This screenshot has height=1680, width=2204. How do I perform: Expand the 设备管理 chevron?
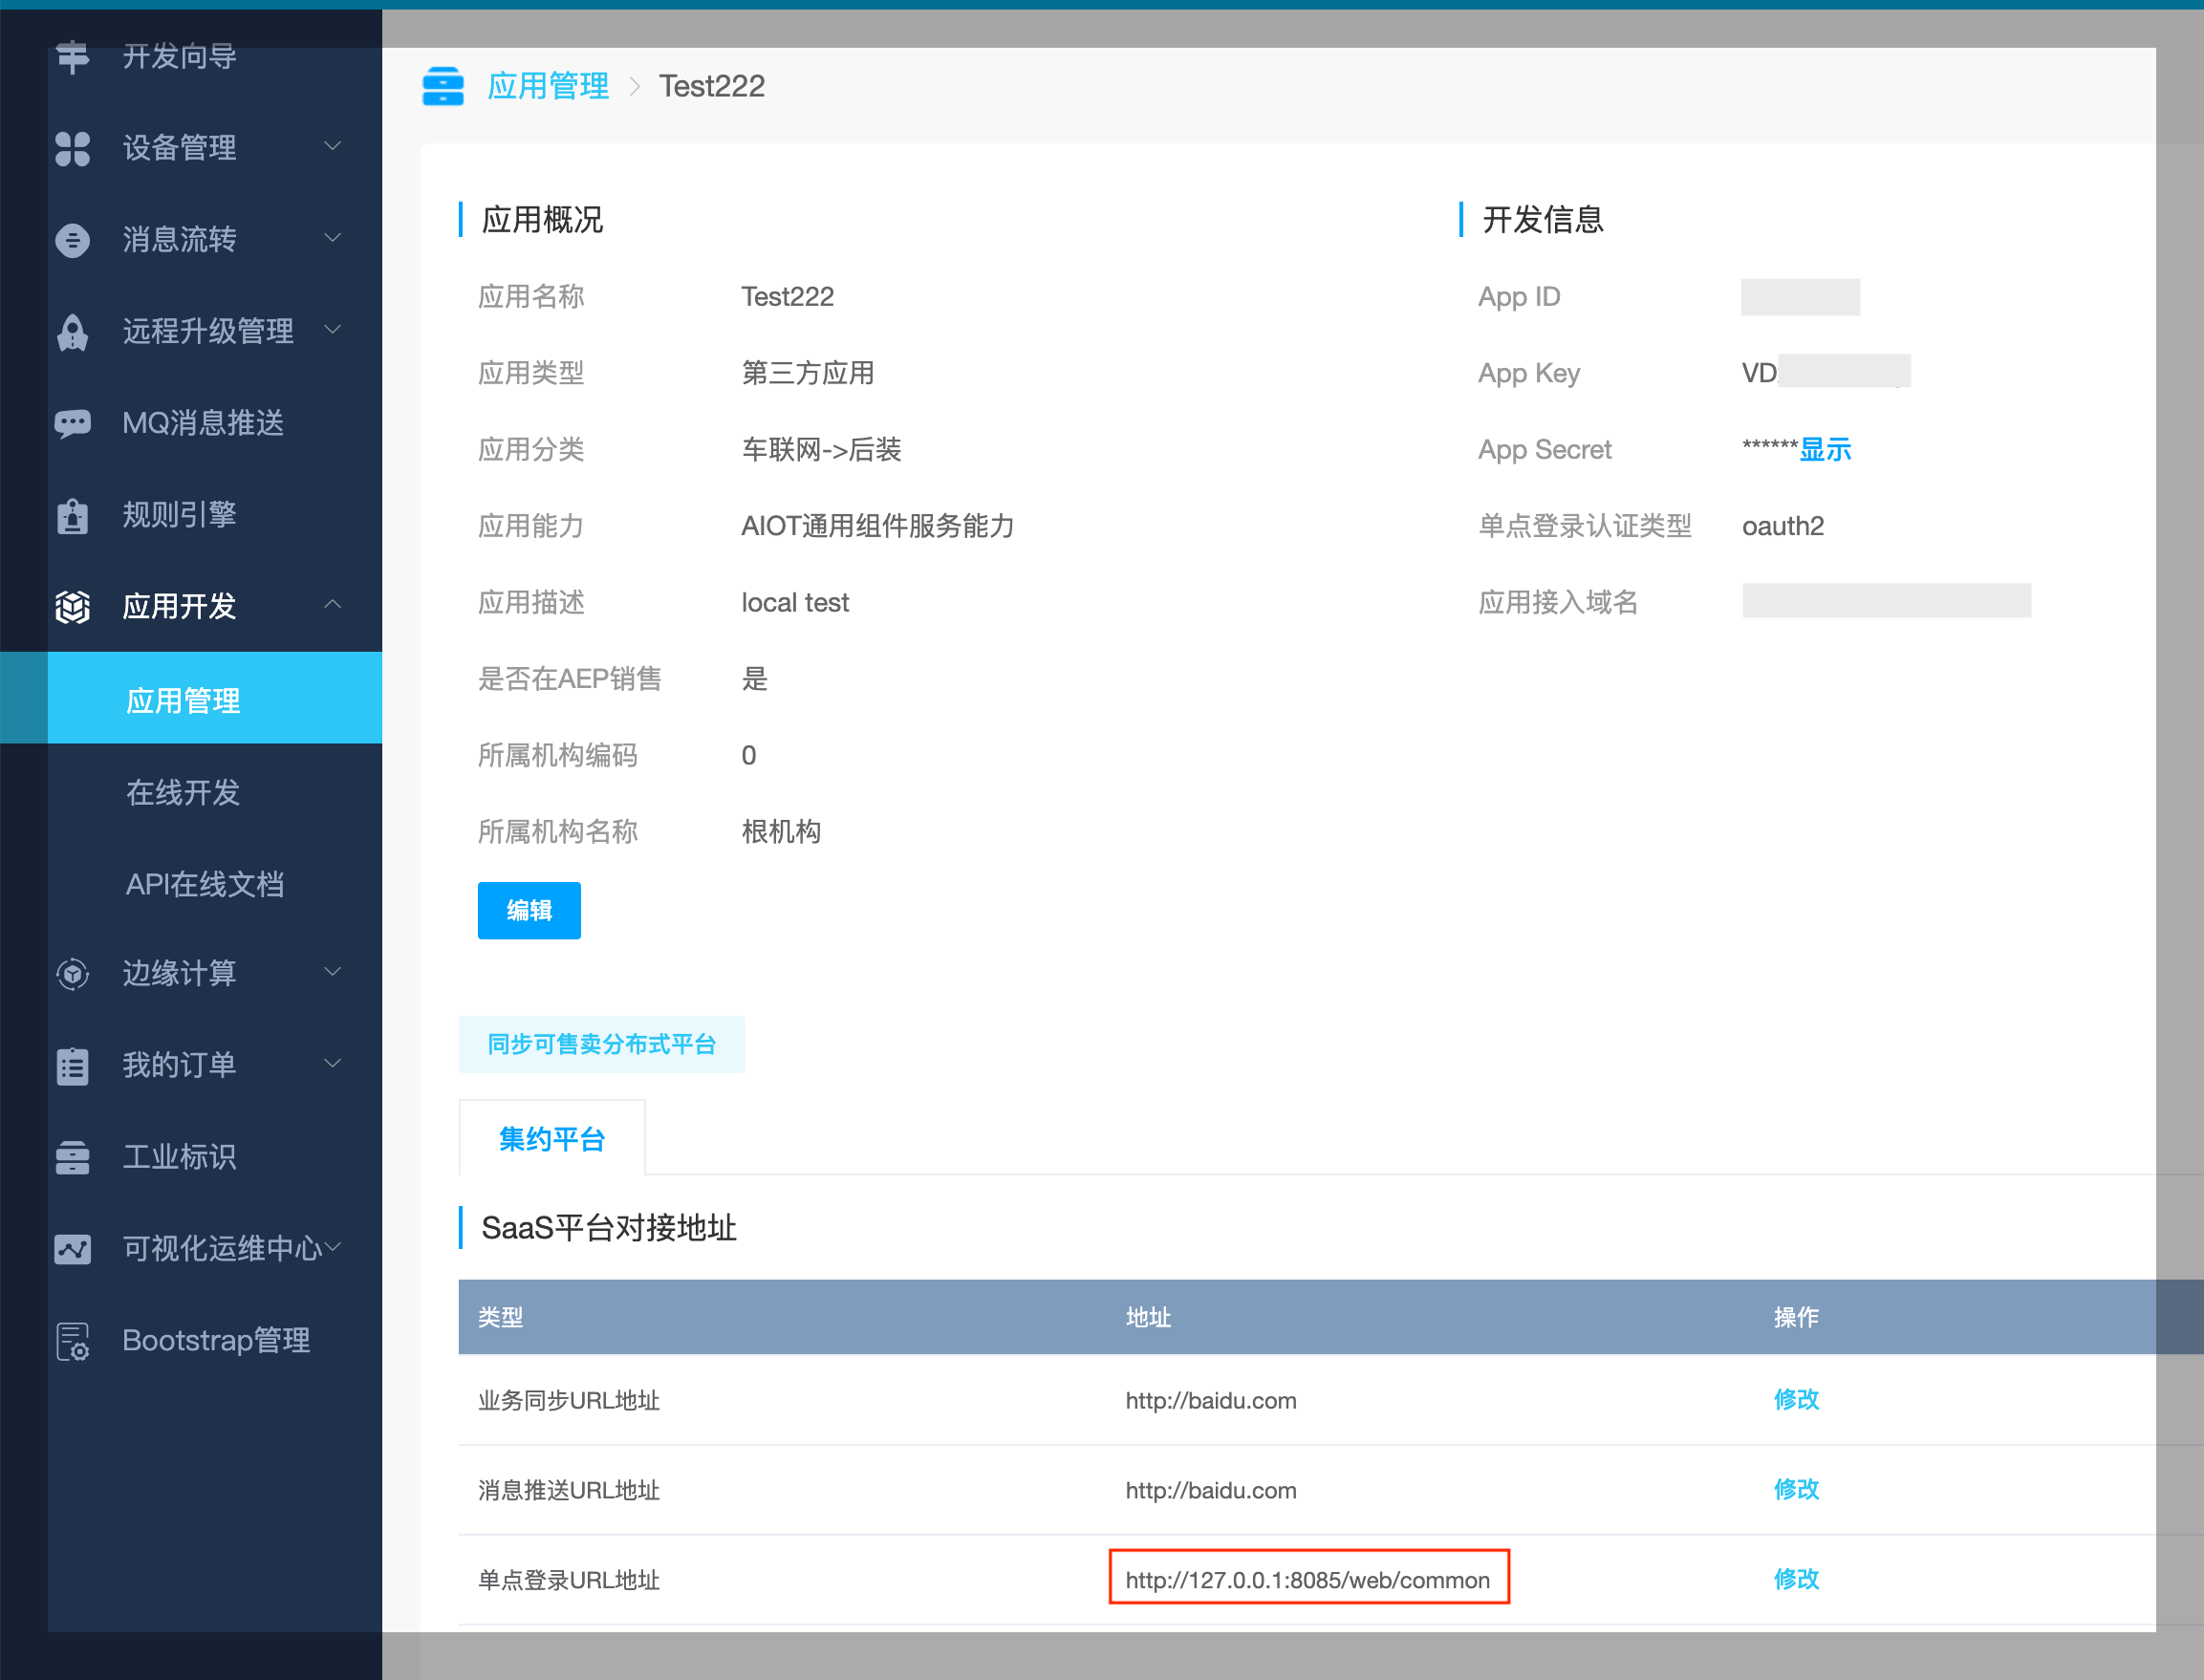coord(333,146)
